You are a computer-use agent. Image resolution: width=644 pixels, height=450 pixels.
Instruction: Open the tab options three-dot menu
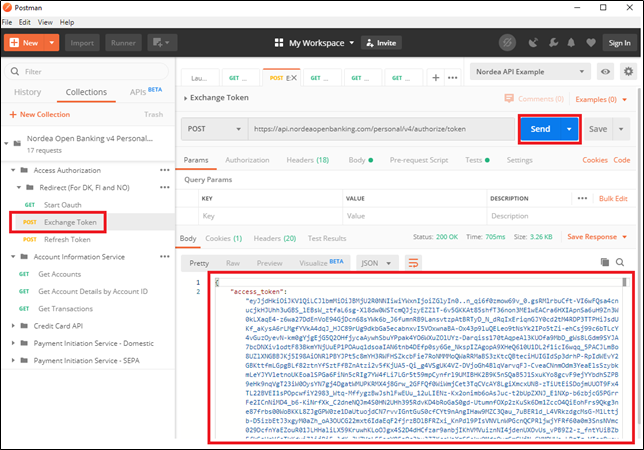(453, 78)
